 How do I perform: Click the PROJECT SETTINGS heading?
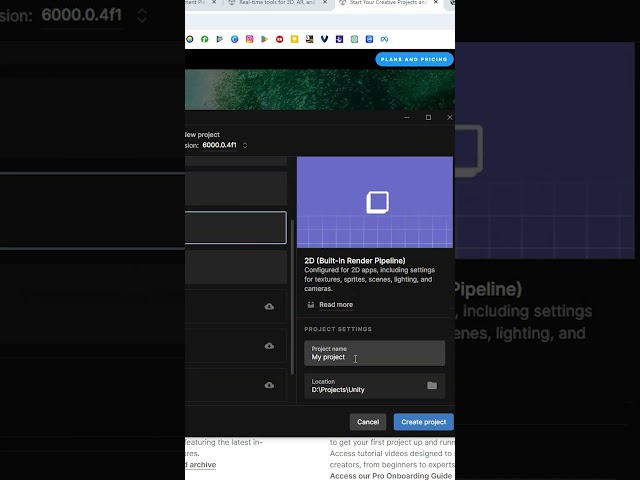click(338, 329)
